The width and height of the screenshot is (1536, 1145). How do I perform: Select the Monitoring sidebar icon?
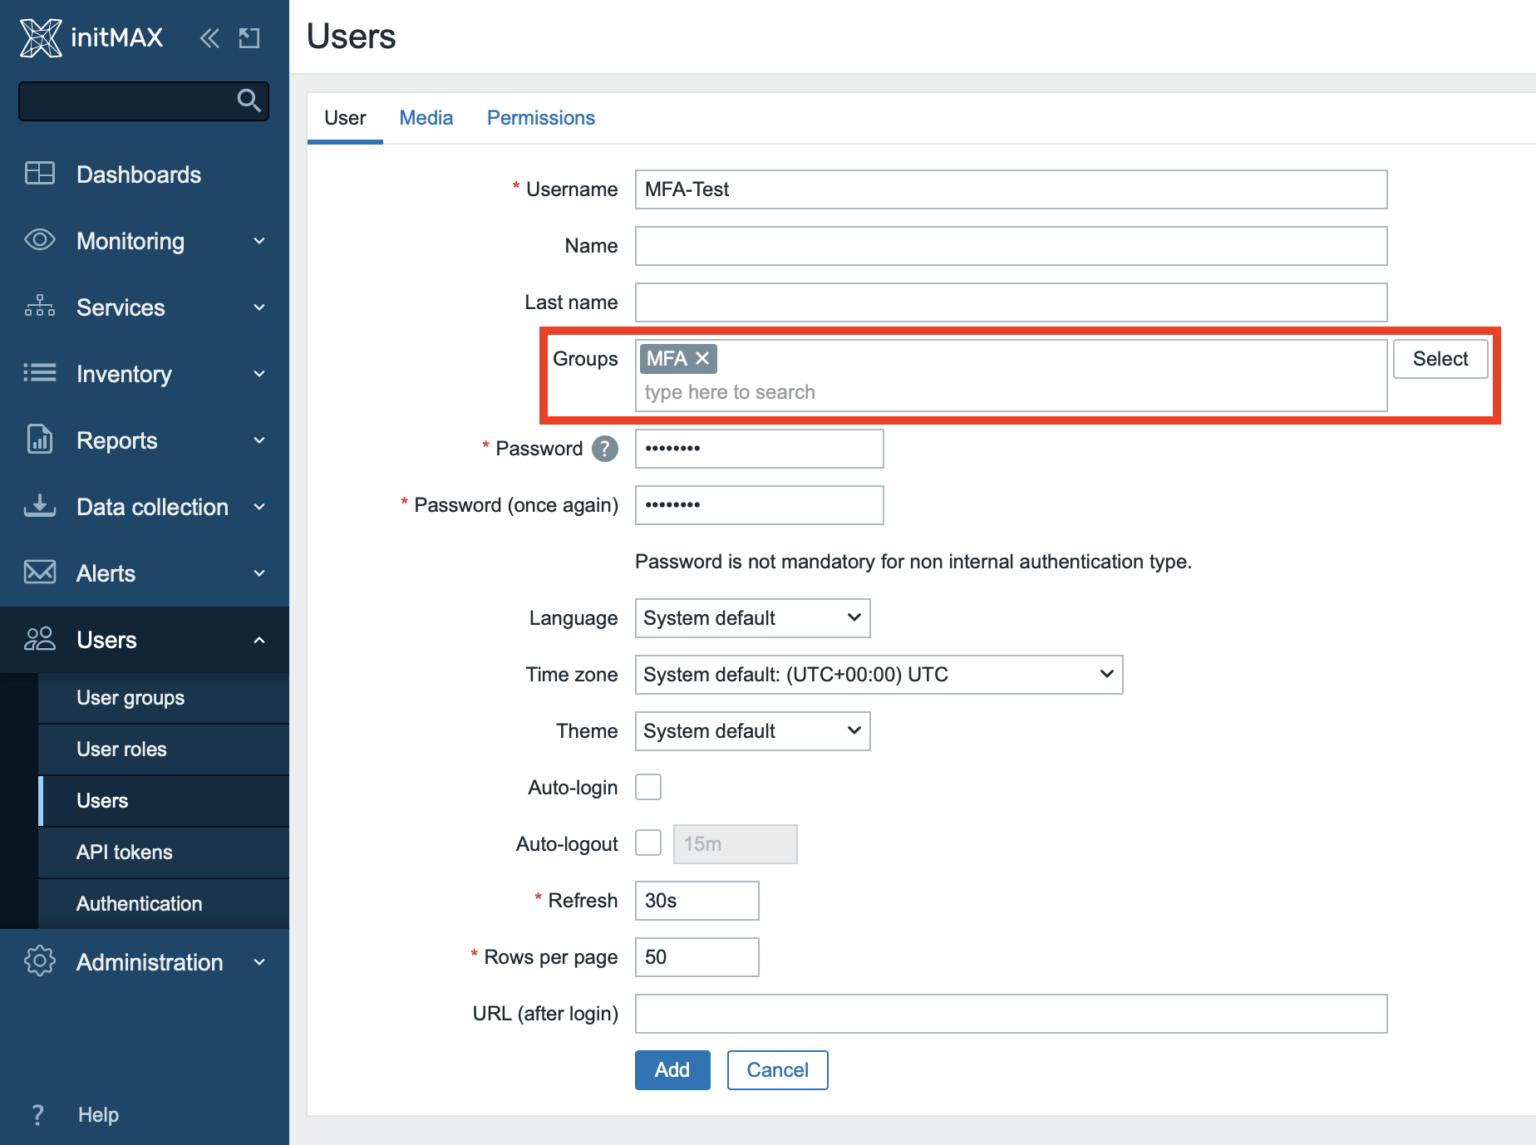point(40,240)
